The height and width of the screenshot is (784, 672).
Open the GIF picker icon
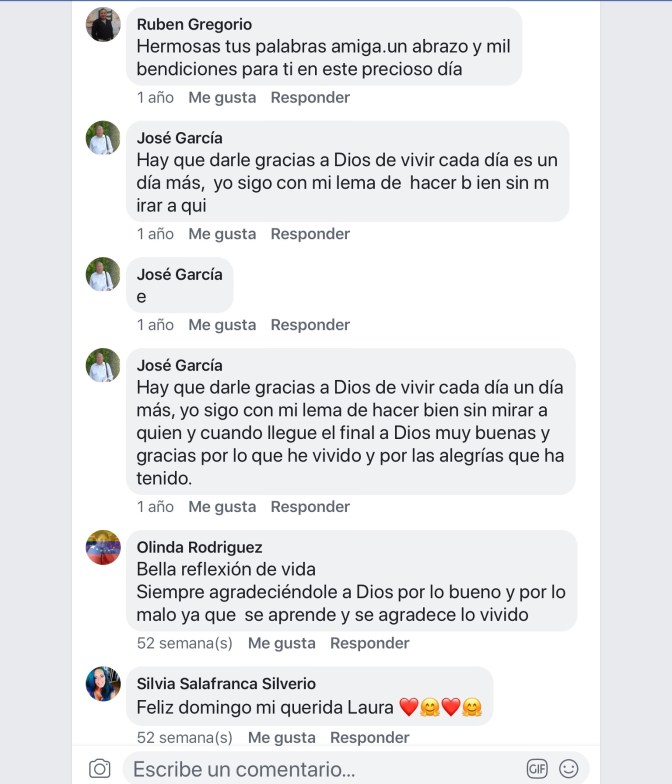(x=537, y=768)
